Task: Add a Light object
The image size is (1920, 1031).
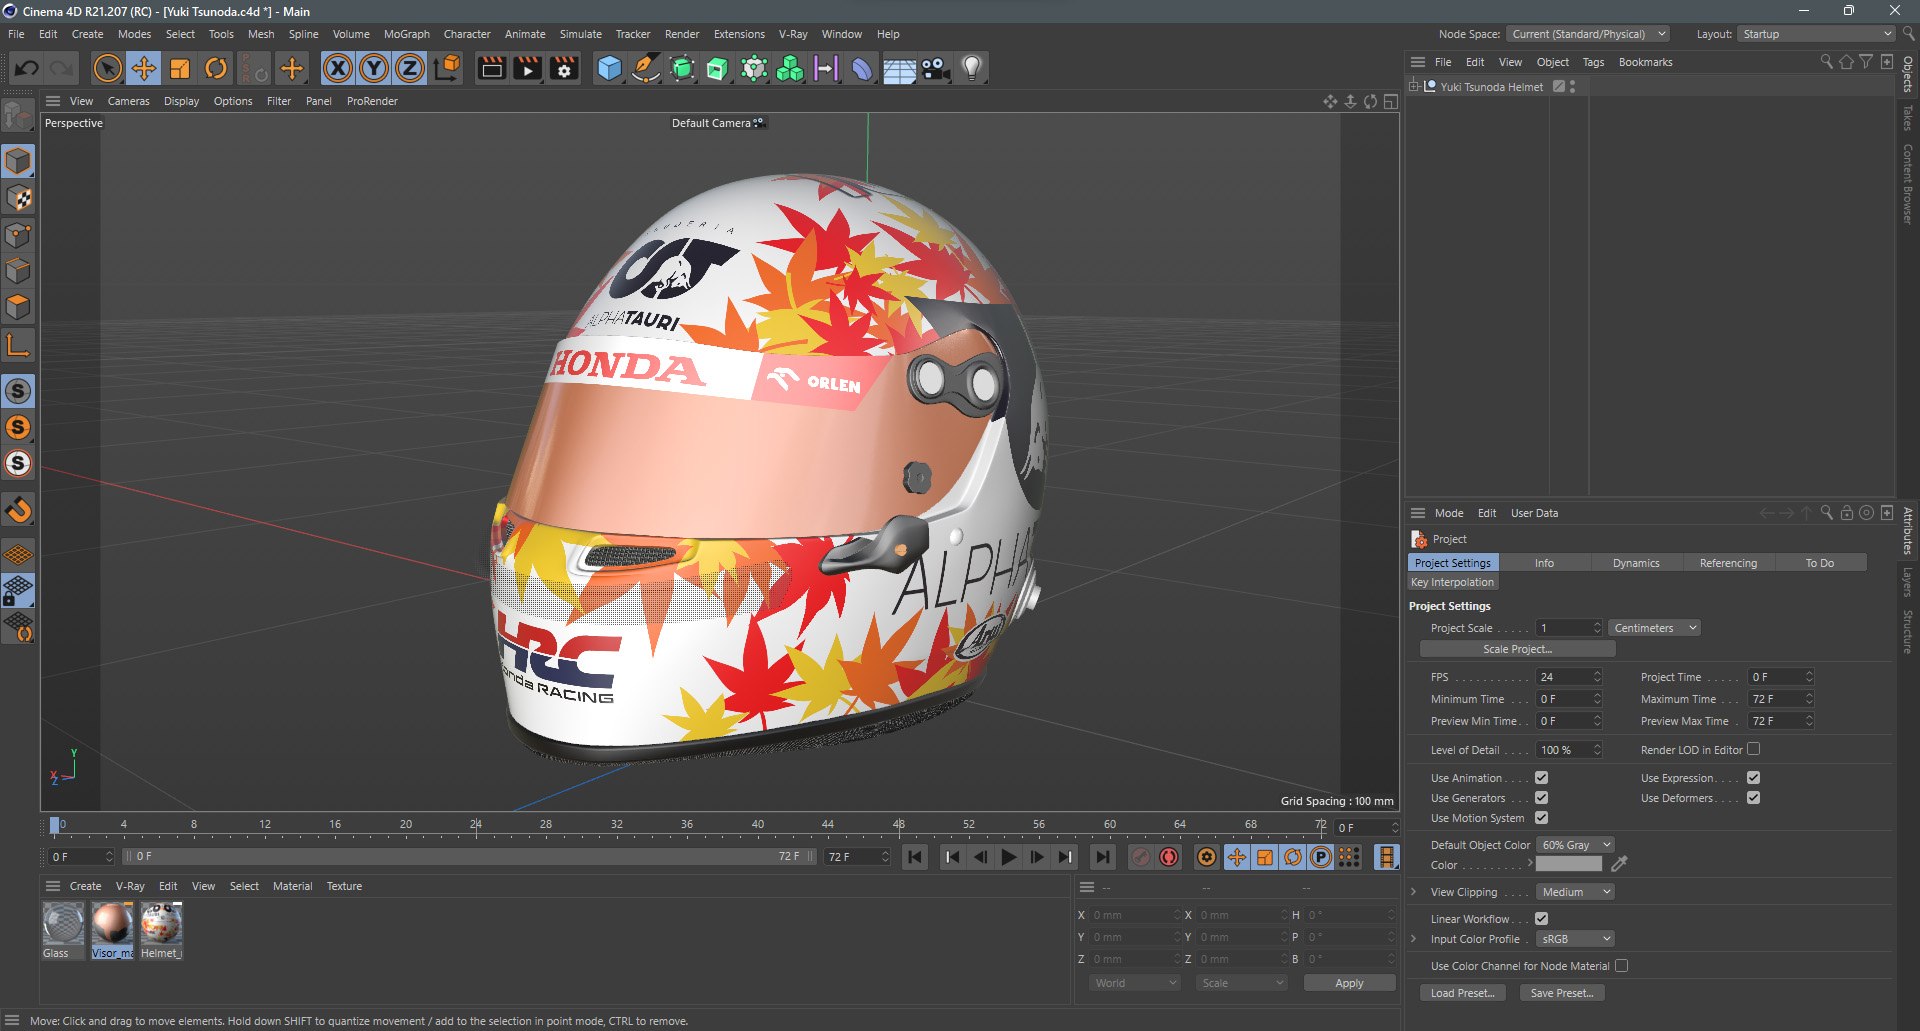Action: click(972, 68)
